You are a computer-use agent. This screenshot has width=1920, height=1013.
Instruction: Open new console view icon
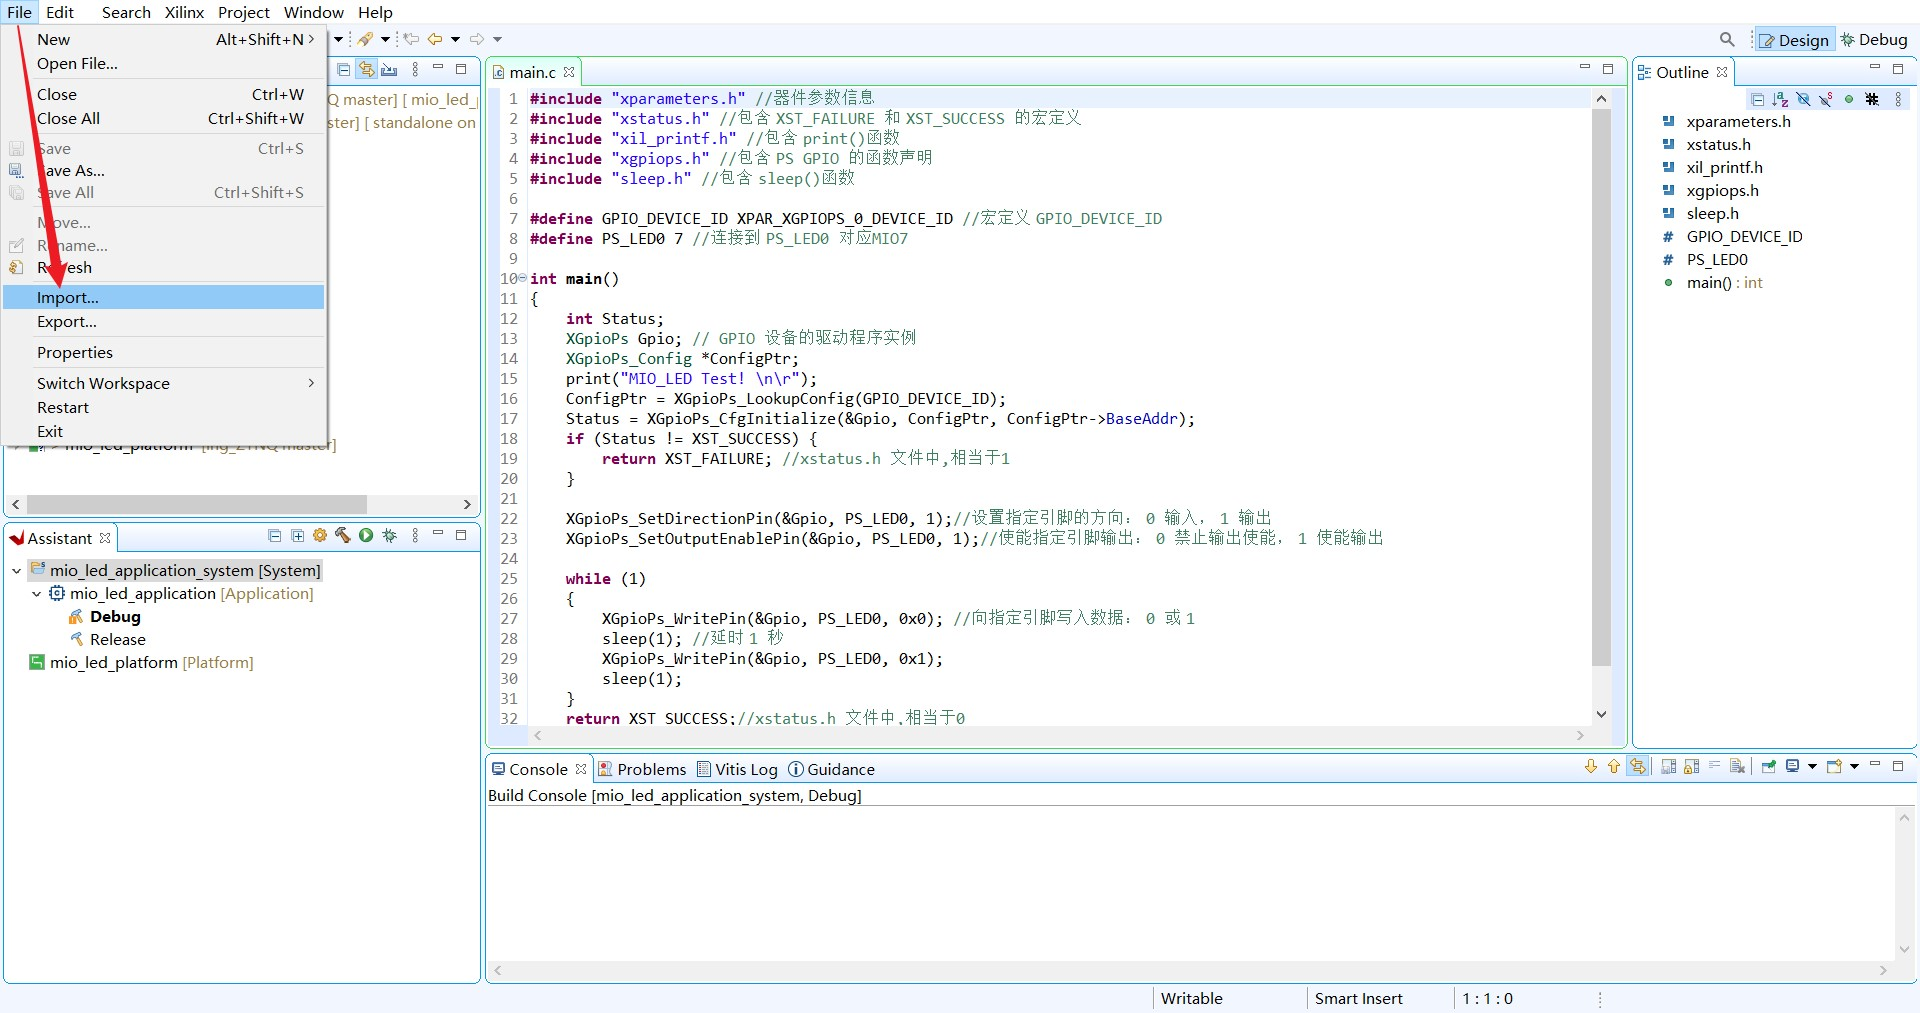(x=1834, y=767)
